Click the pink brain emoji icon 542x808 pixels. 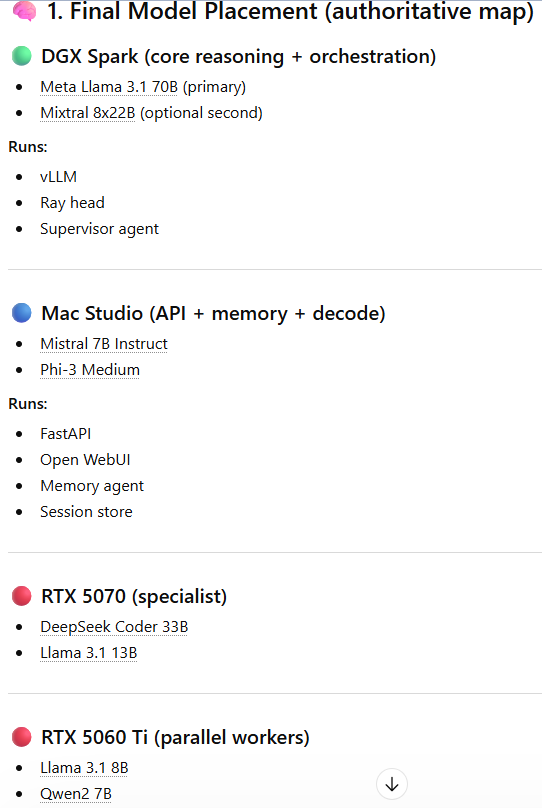[x=25, y=11]
